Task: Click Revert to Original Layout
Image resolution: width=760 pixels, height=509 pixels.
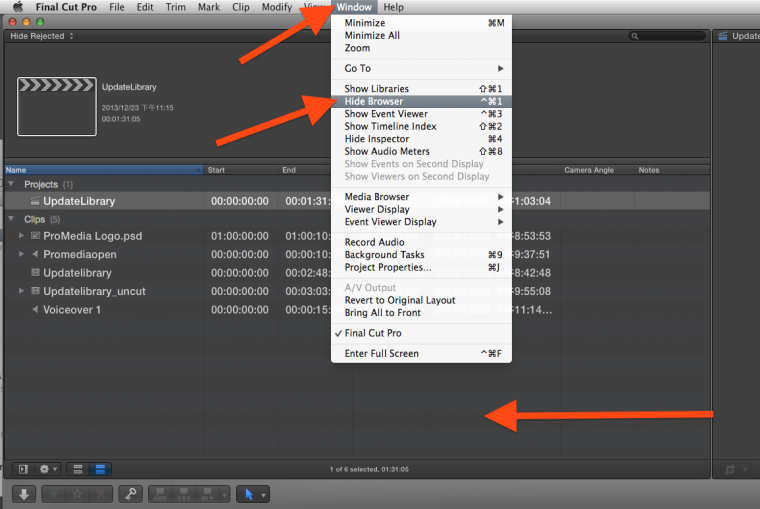Action: pyautogui.click(x=399, y=300)
